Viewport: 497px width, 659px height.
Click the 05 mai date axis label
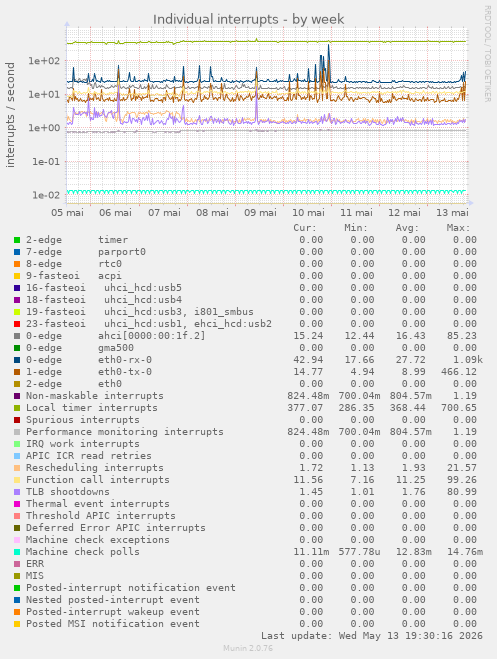[67, 213]
